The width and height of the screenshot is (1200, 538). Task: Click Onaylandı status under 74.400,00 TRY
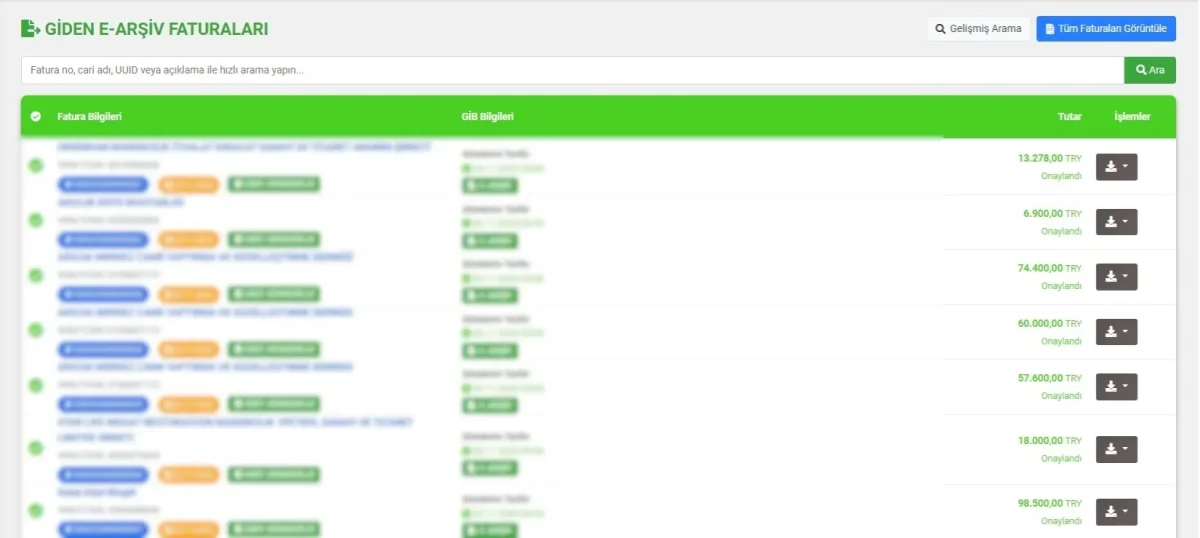coord(1061,286)
